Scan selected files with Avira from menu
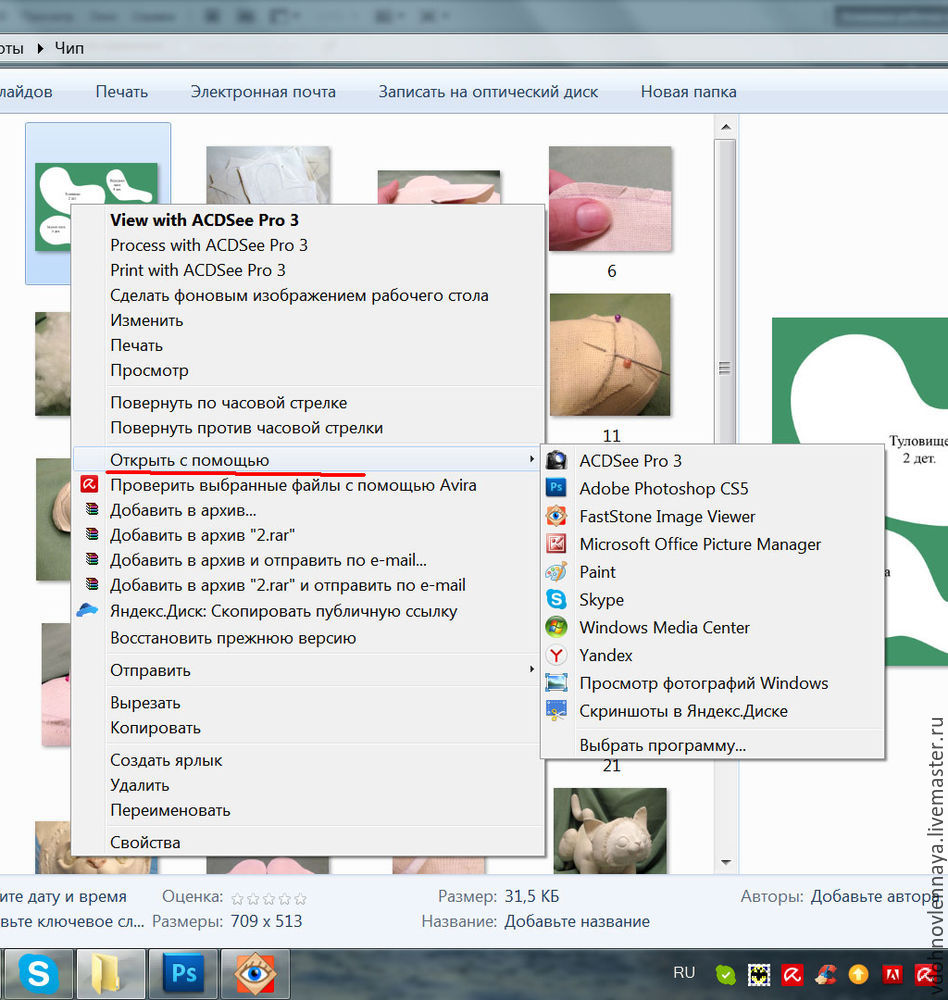 [x=307, y=485]
